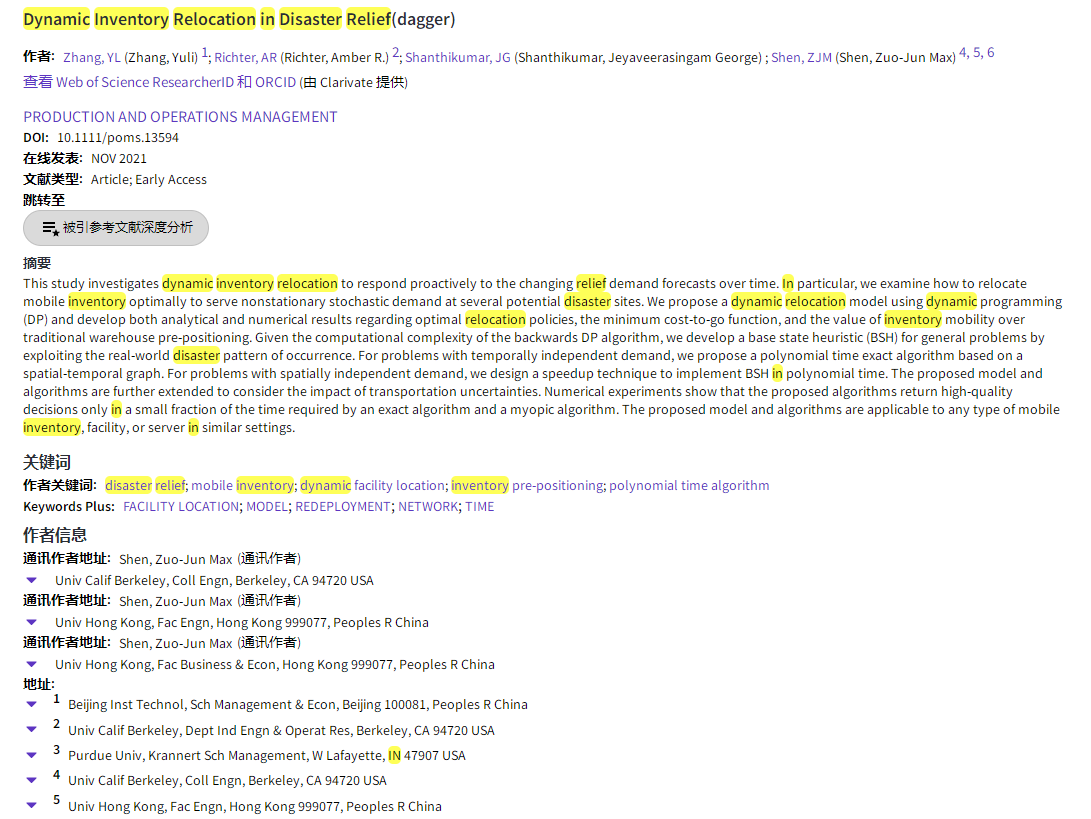Click the author keyword inventory pre-positioning
Screen dimensions: 1091x819
tap(526, 486)
